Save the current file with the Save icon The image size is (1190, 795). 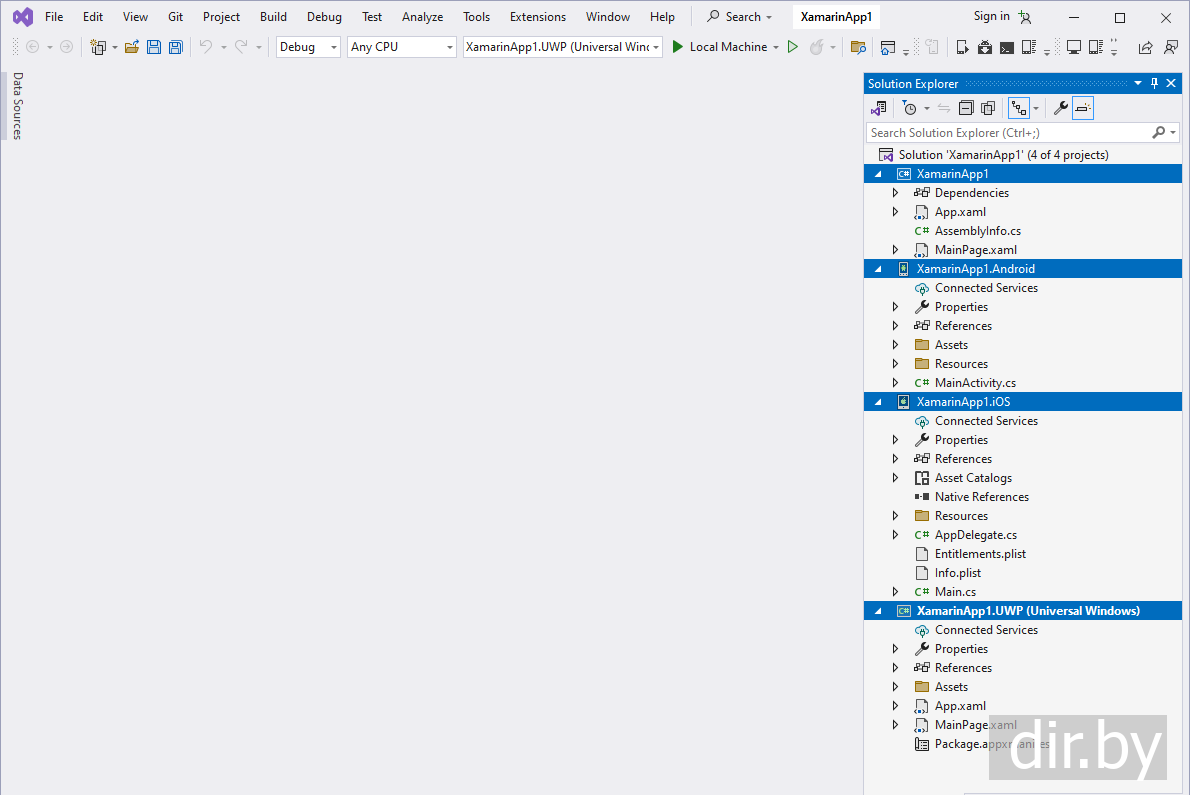pos(154,47)
